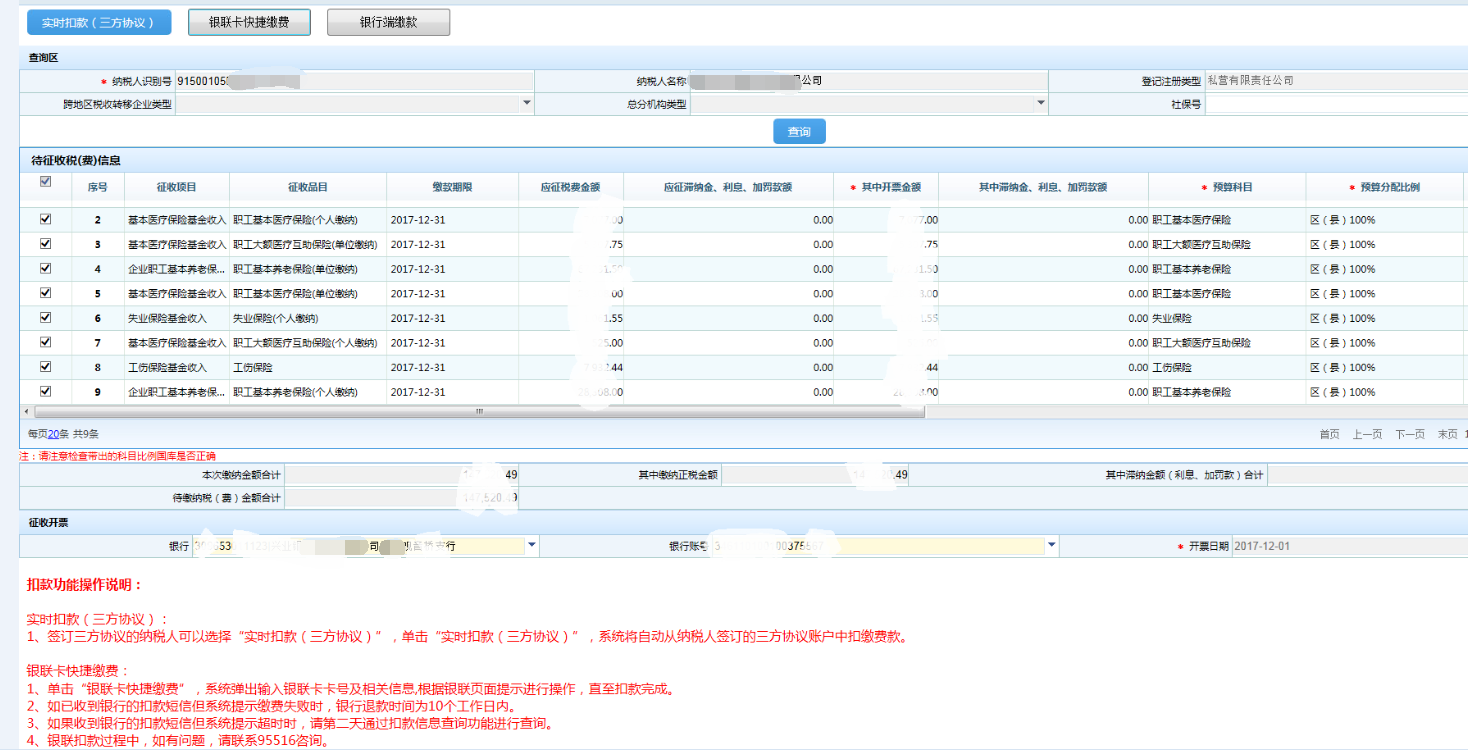The width and height of the screenshot is (1468, 750).
Task: Click 预算科目 column header
Action: 1227,187
